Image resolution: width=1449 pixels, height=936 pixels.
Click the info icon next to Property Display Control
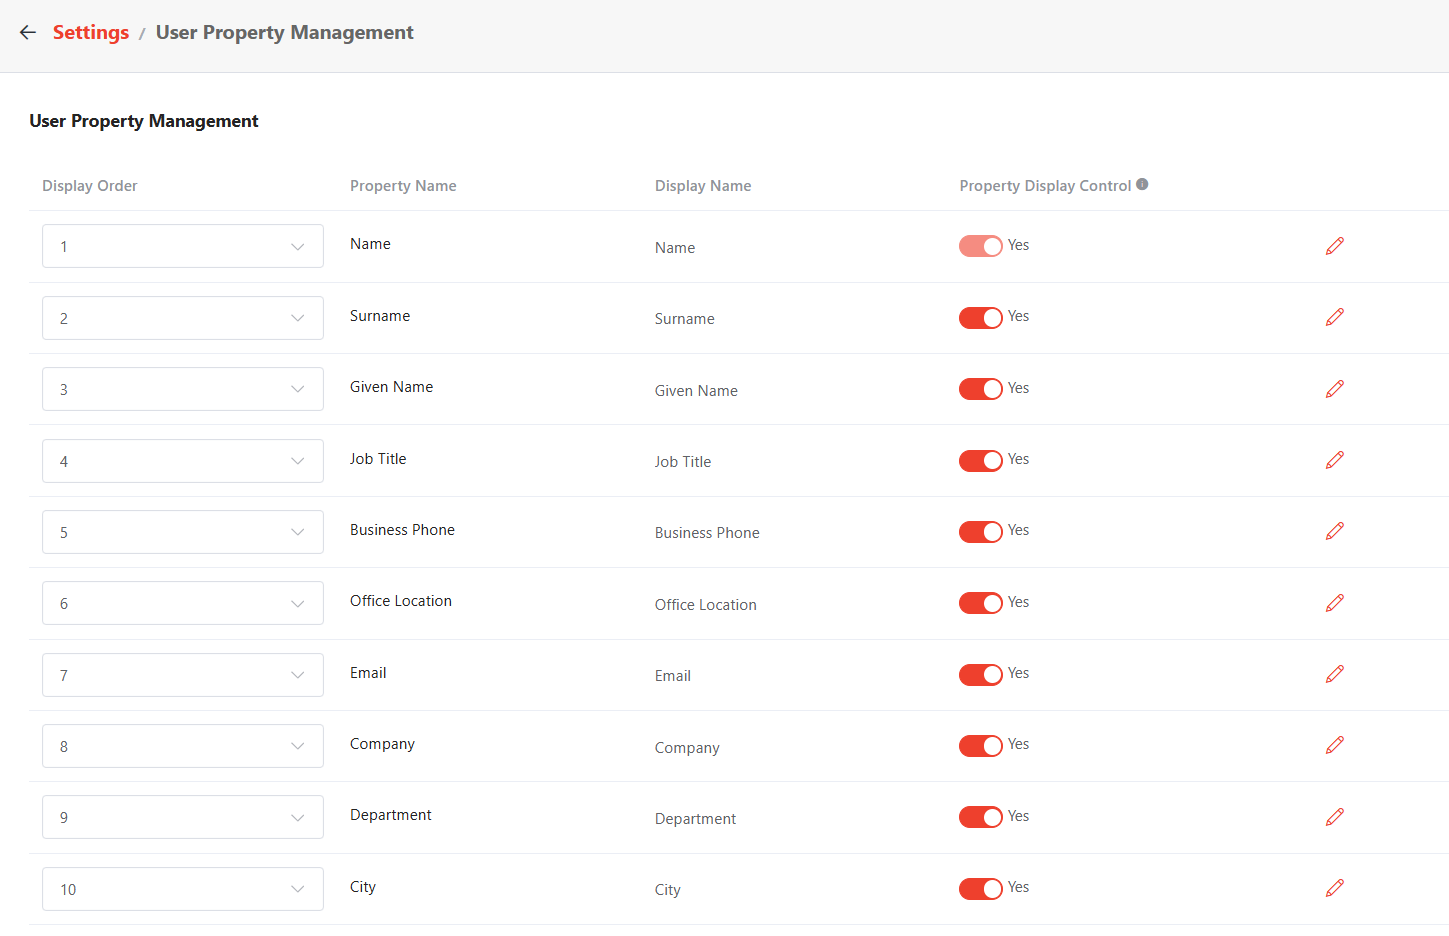pyautogui.click(x=1141, y=184)
